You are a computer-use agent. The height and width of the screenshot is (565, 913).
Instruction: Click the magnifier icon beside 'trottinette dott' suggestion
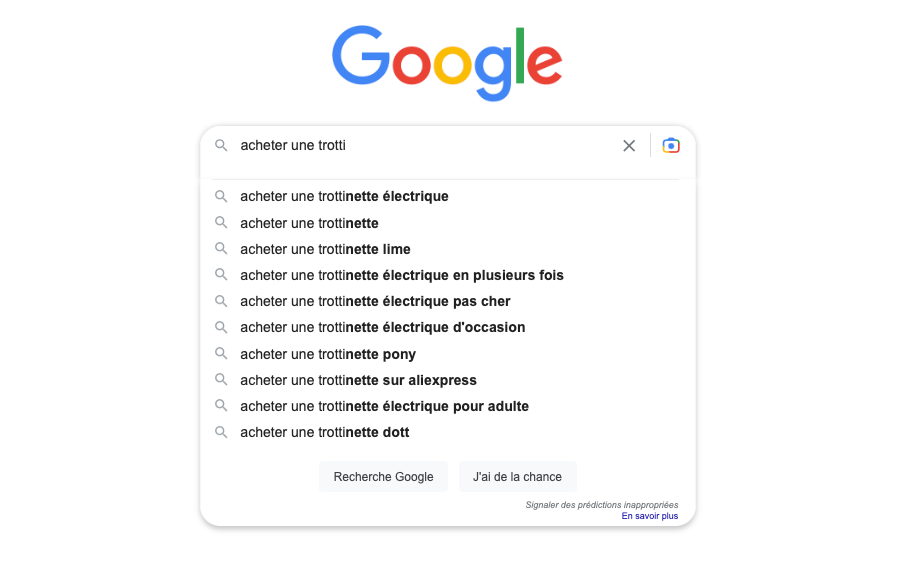221,432
